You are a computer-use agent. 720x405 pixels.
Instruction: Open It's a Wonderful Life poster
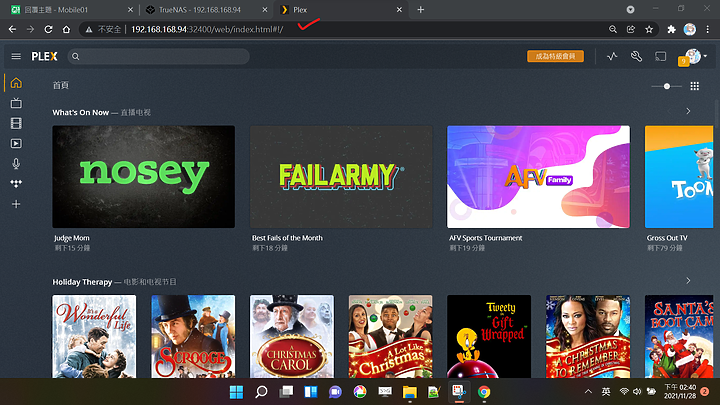(94, 337)
